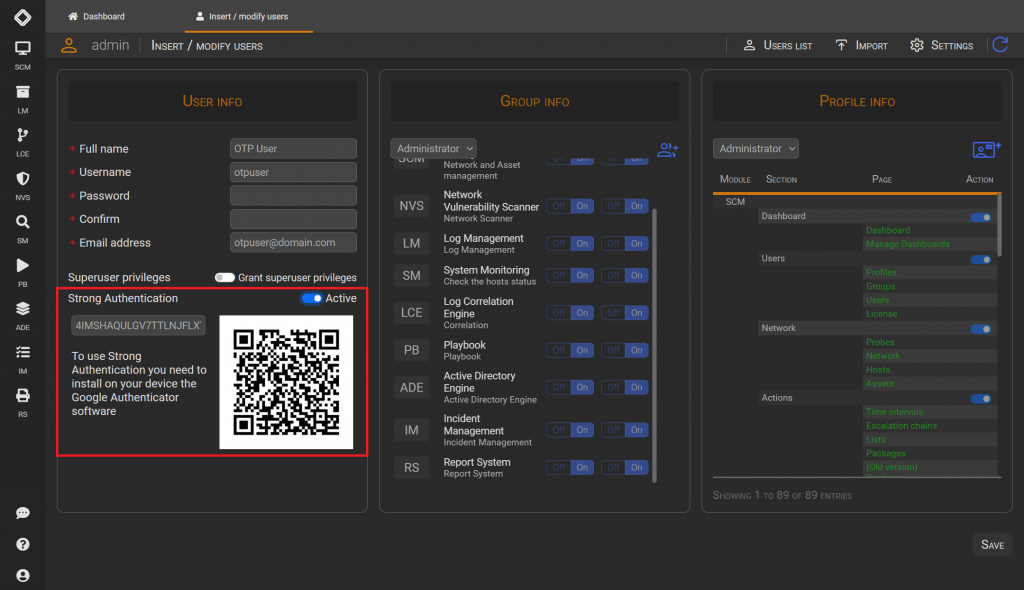The height and width of the screenshot is (590, 1024).
Task: Open Settings in the header
Action: click(x=941, y=45)
